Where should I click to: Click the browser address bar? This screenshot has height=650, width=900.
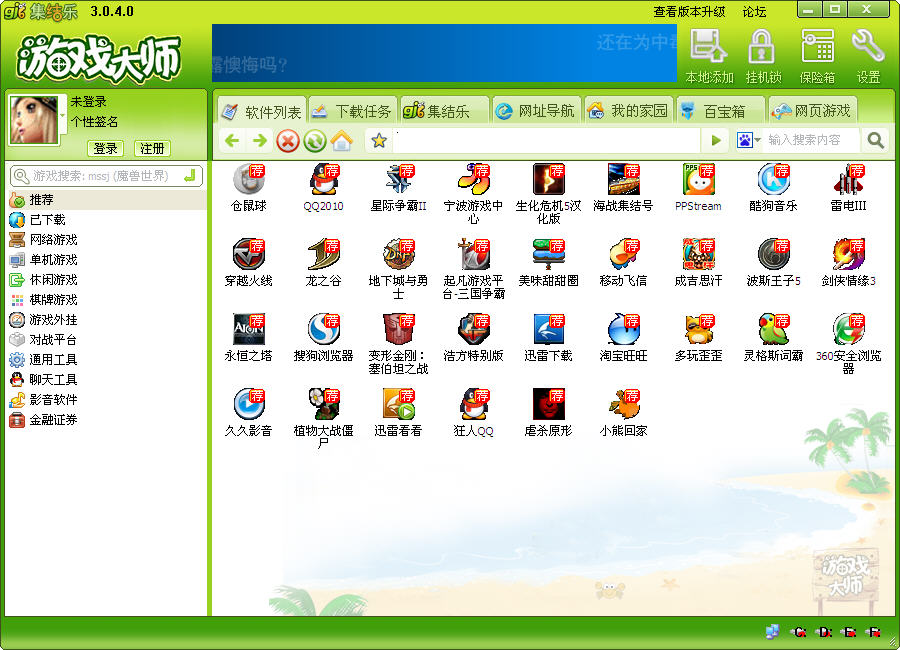point(546,140)
